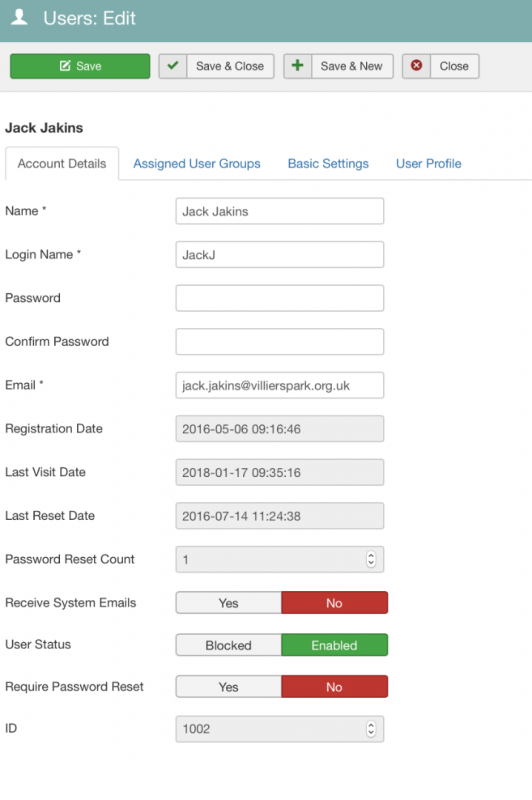Open the Assigned User Groups tab

click(197, 163)
